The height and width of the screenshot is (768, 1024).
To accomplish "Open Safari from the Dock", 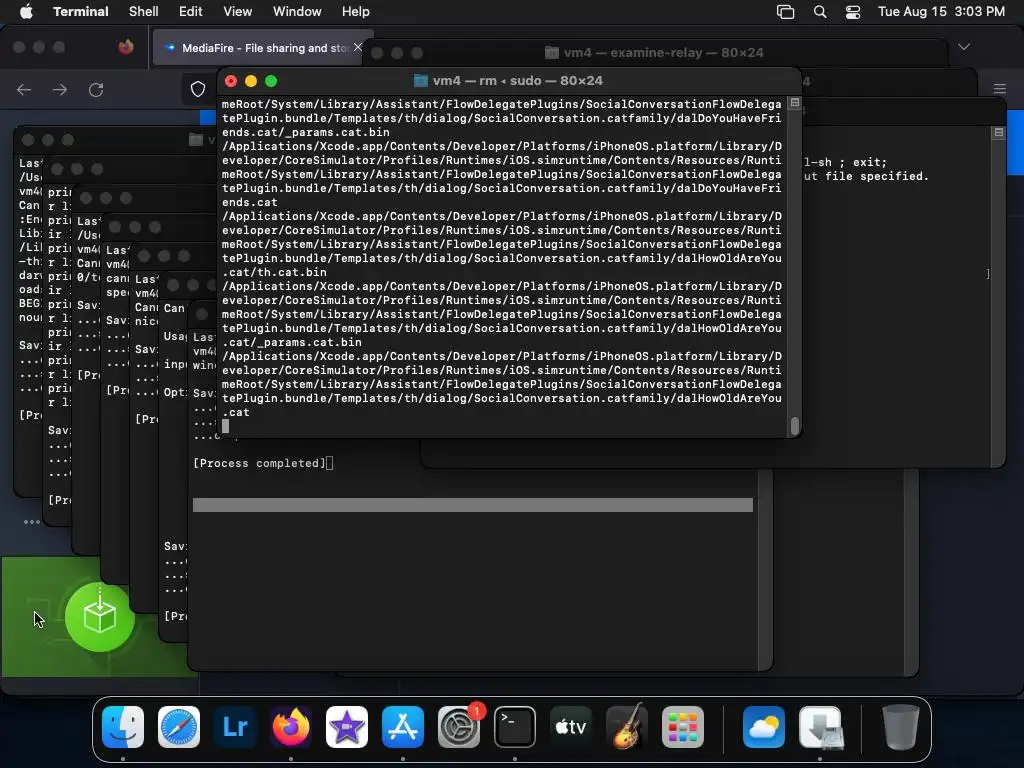I will coord(179,727).
